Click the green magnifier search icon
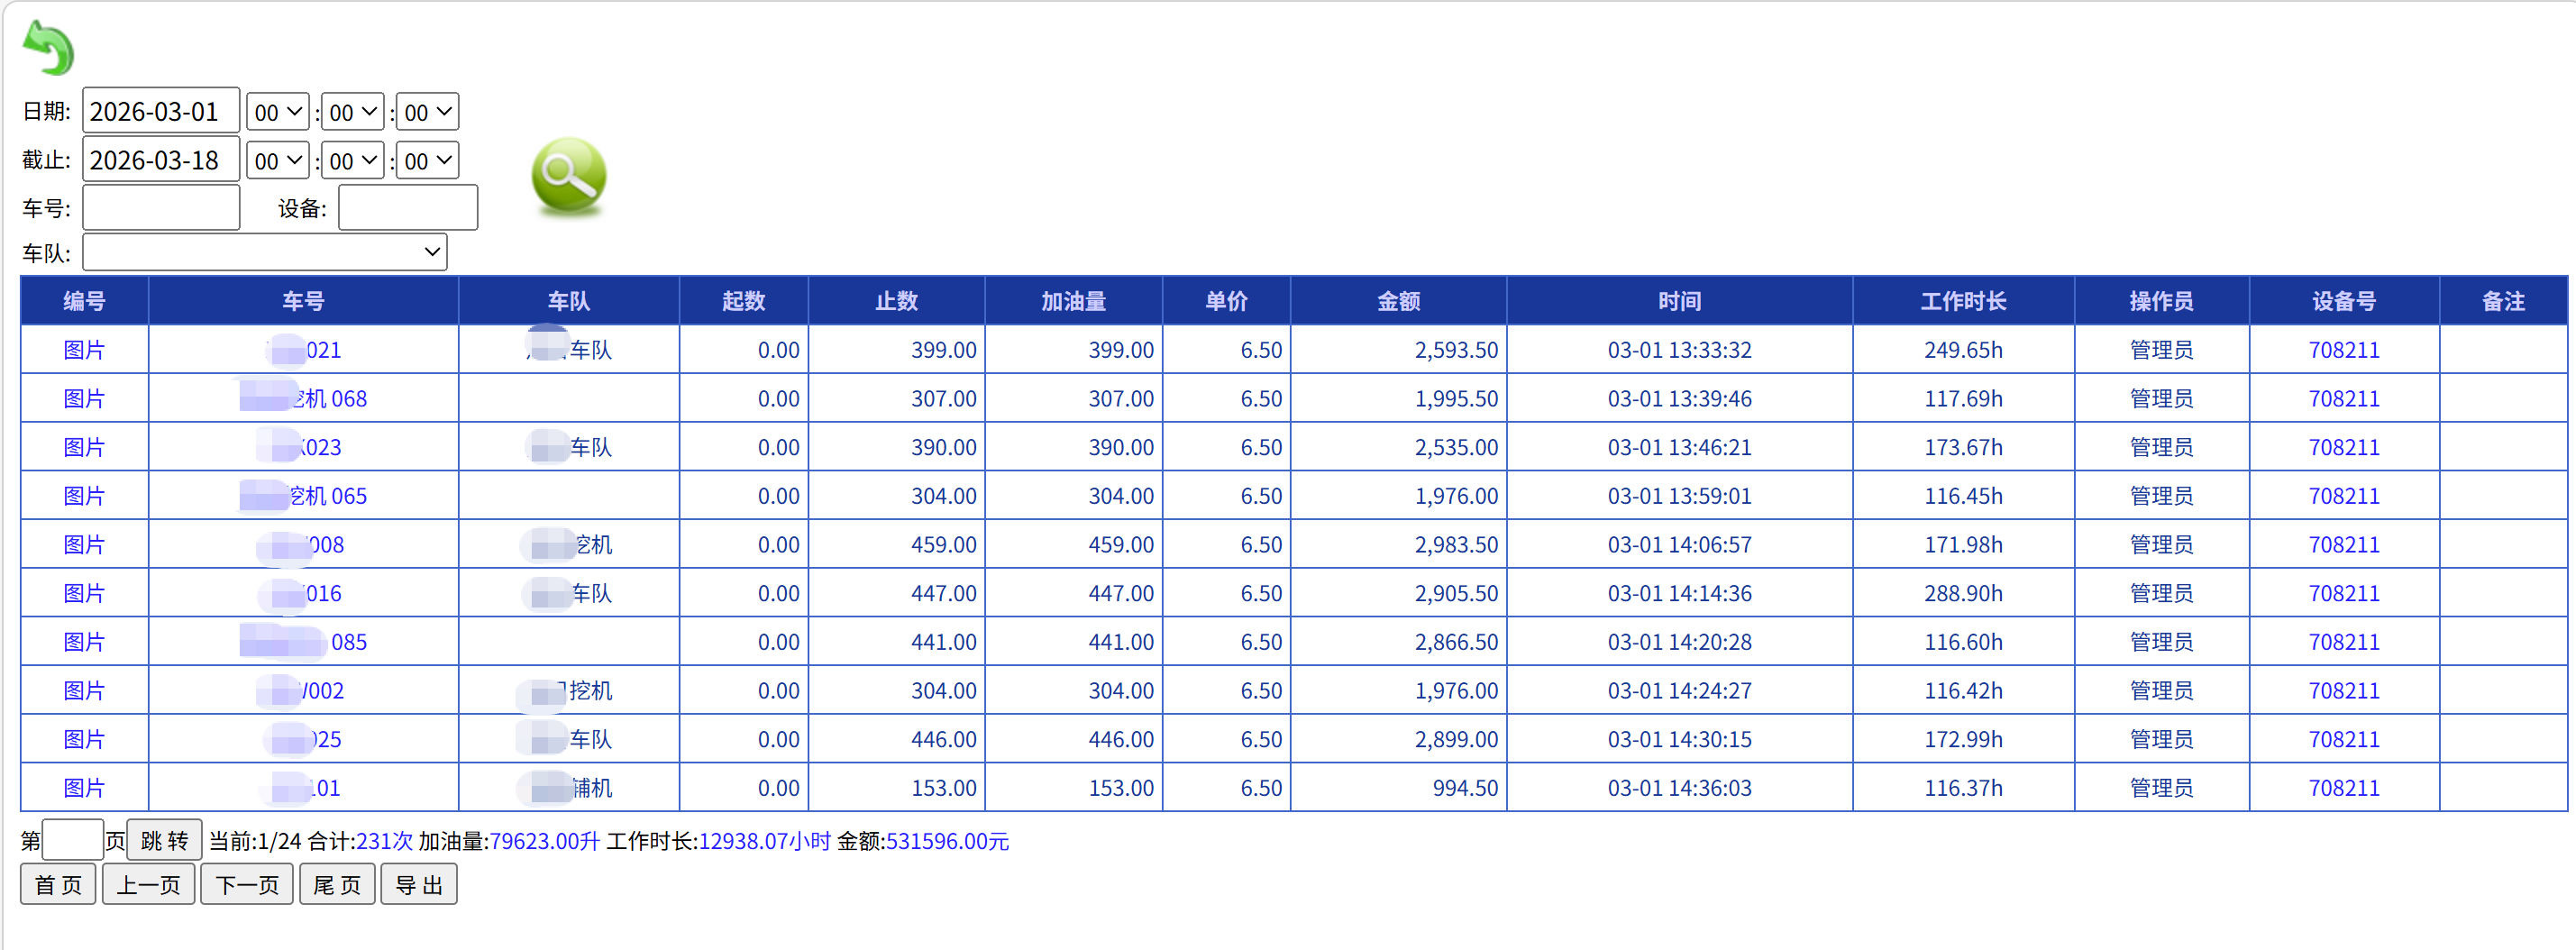 (568, 176)
